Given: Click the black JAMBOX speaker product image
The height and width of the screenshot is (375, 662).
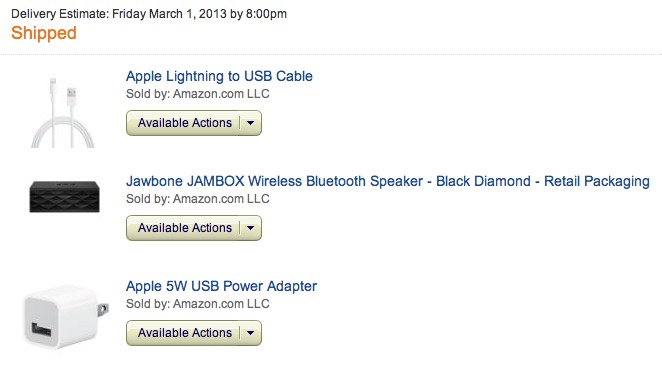Looking at the screenshot, I should (x=64, y=196).
